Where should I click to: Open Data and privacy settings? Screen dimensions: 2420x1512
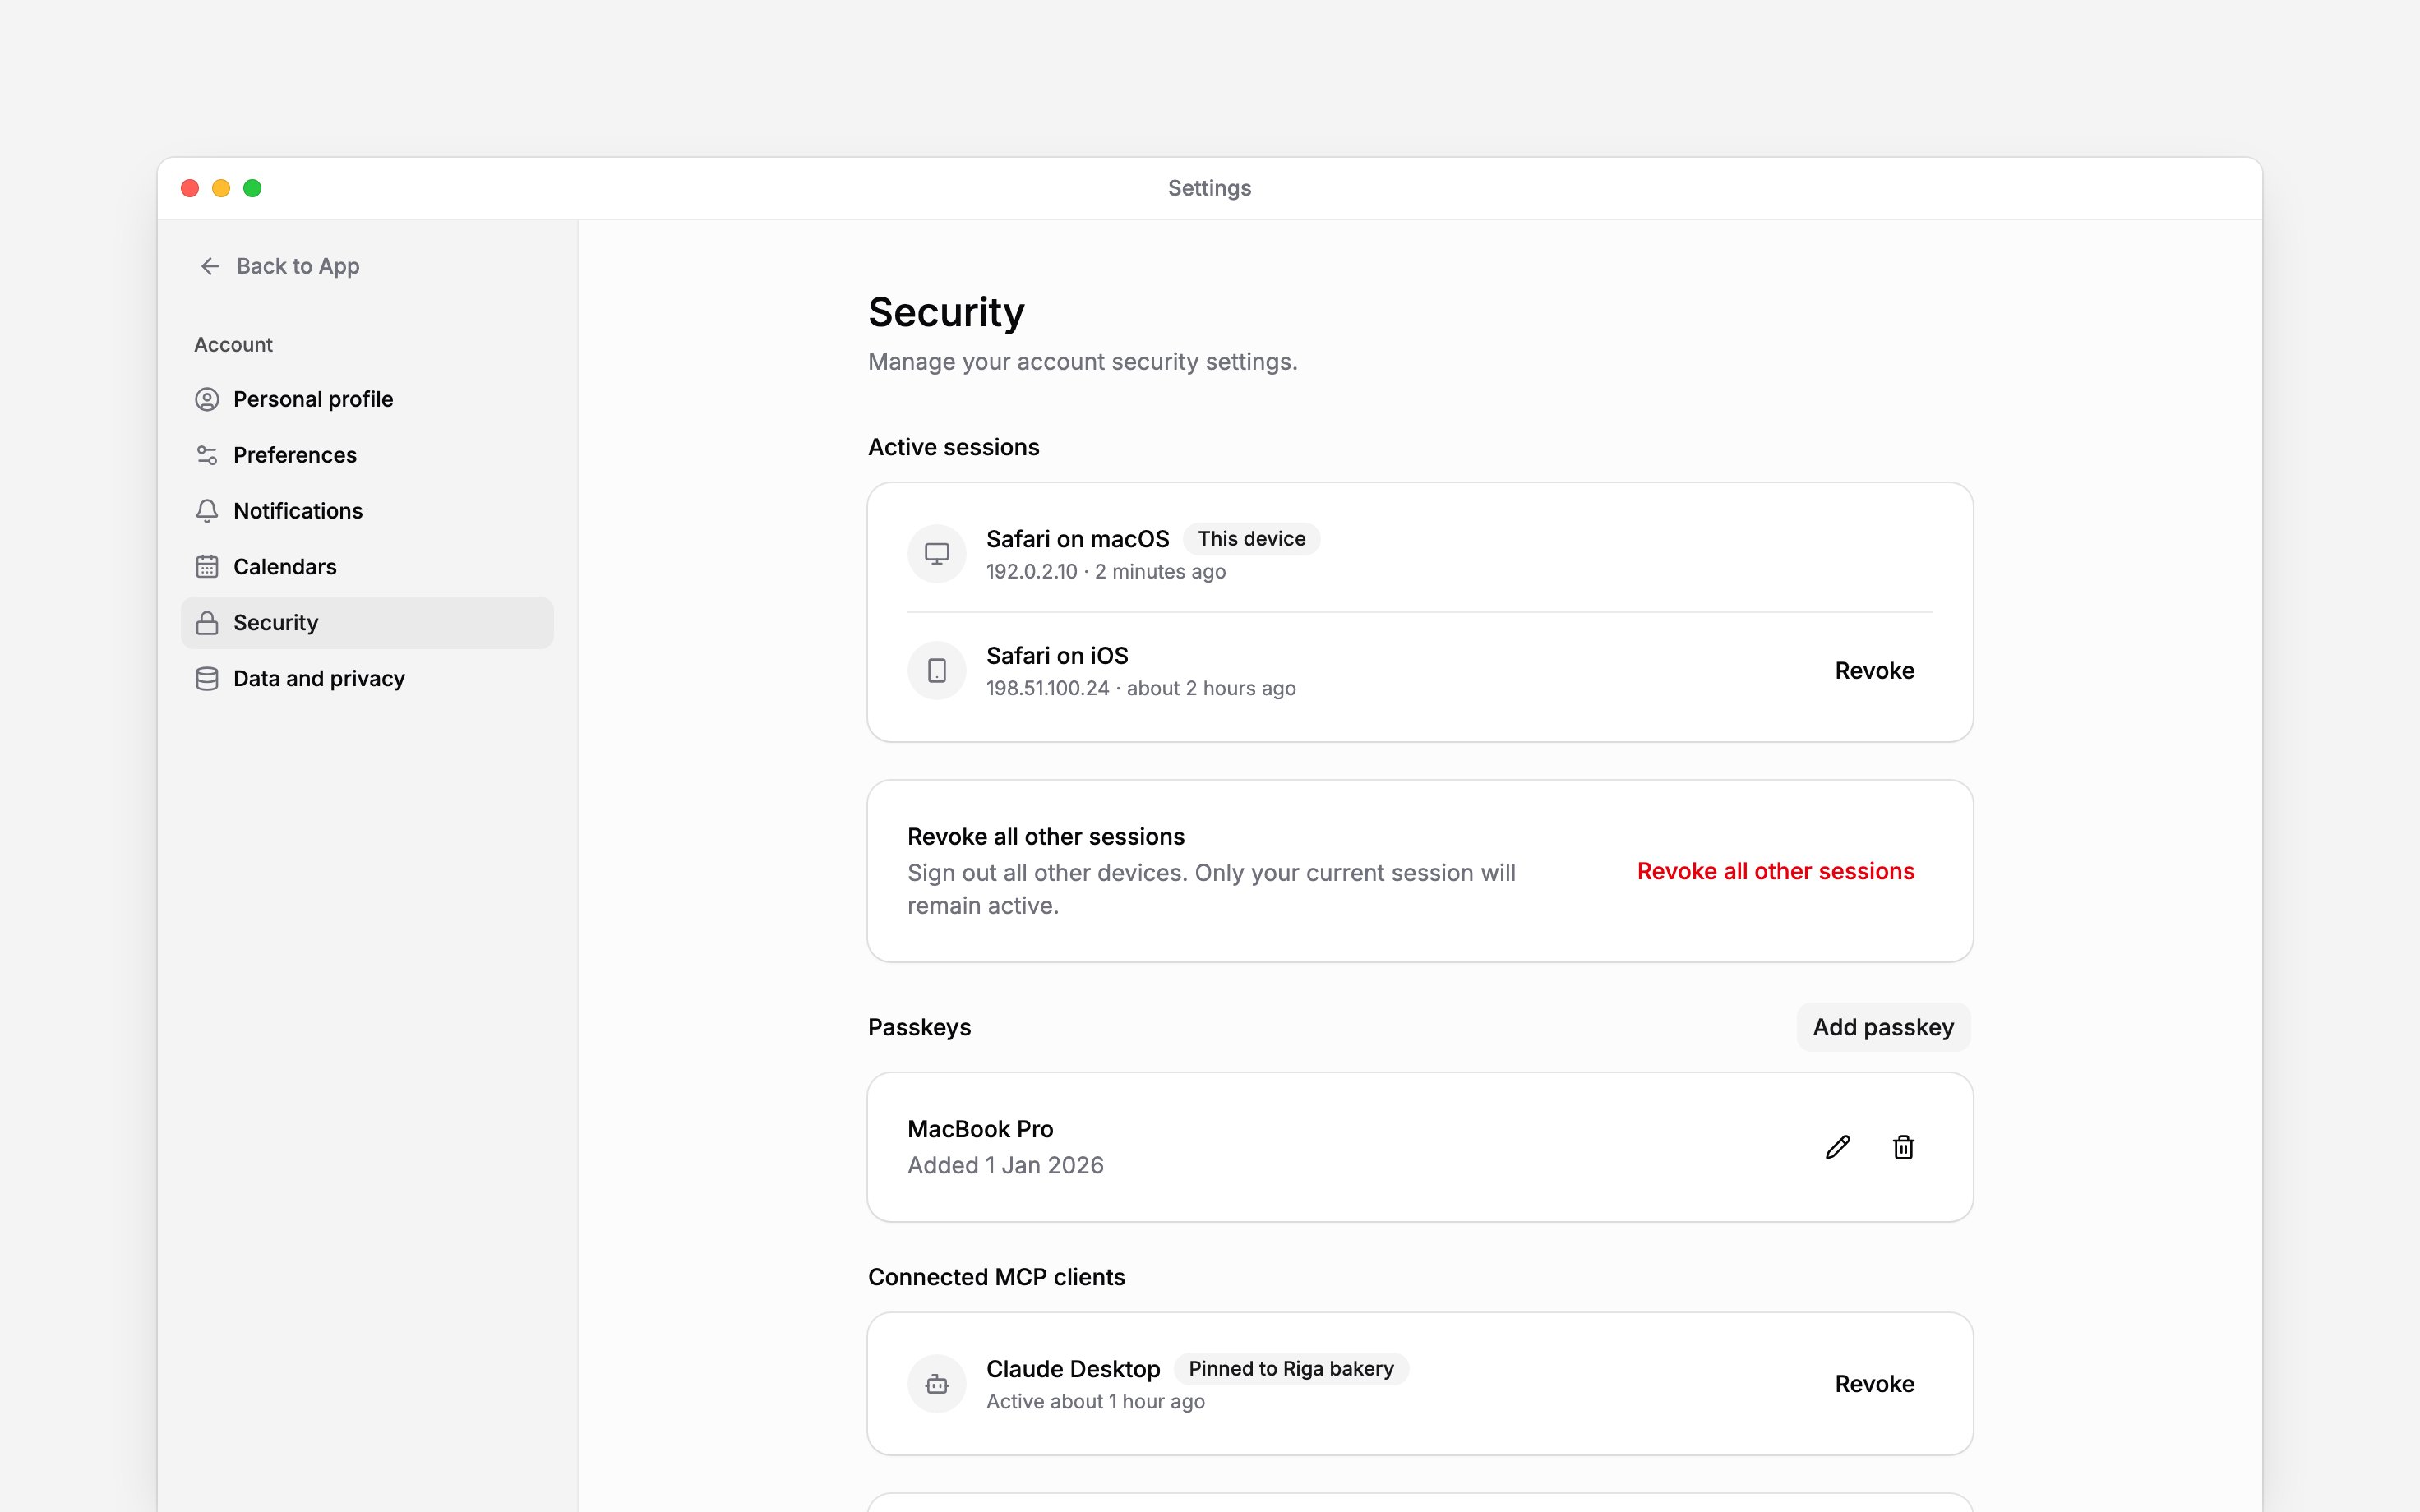[x=367, y=679]
